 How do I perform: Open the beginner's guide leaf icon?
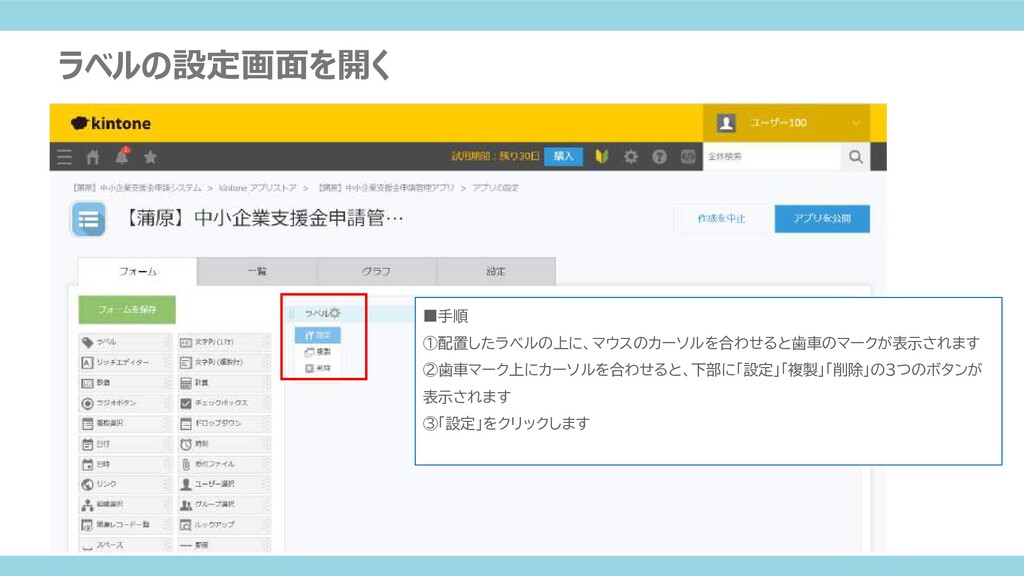(601, 157)
